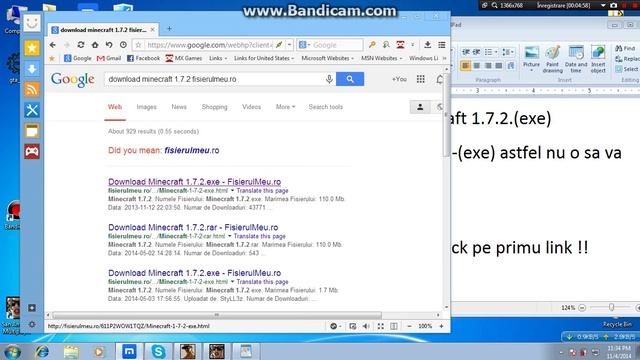Open browsing history clock icon

[123, 45]
